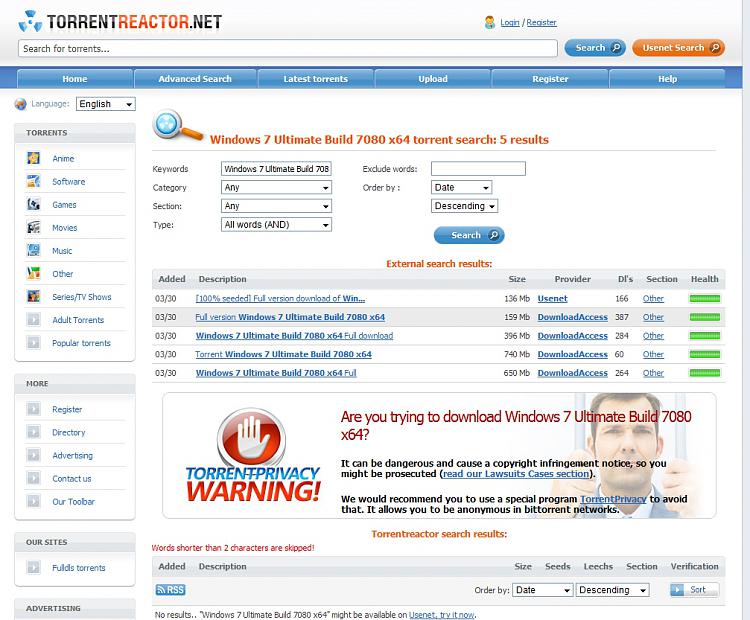This screenshot has width=750, height=620.
Task: Click DownloadAccess provider of 396 Mb result
Action: pos(573,336)
